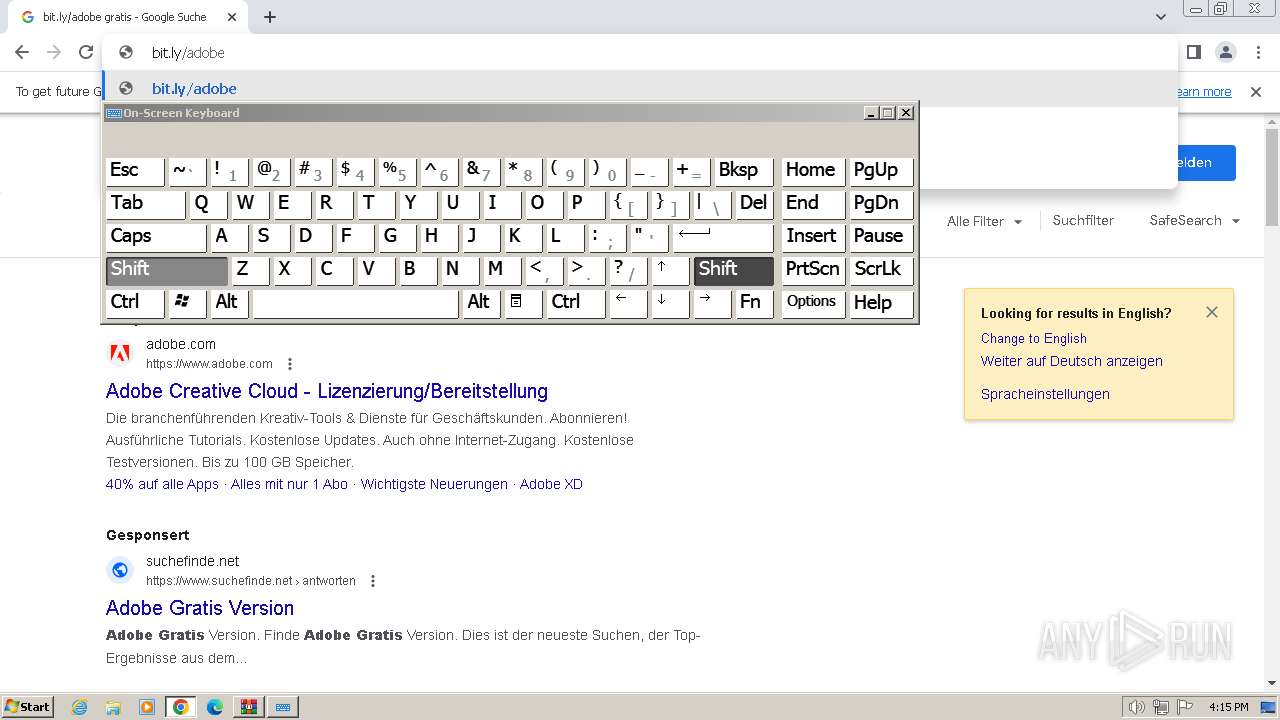Toggle the right Shift key
1280x720 pixels.
coord(734,269)
